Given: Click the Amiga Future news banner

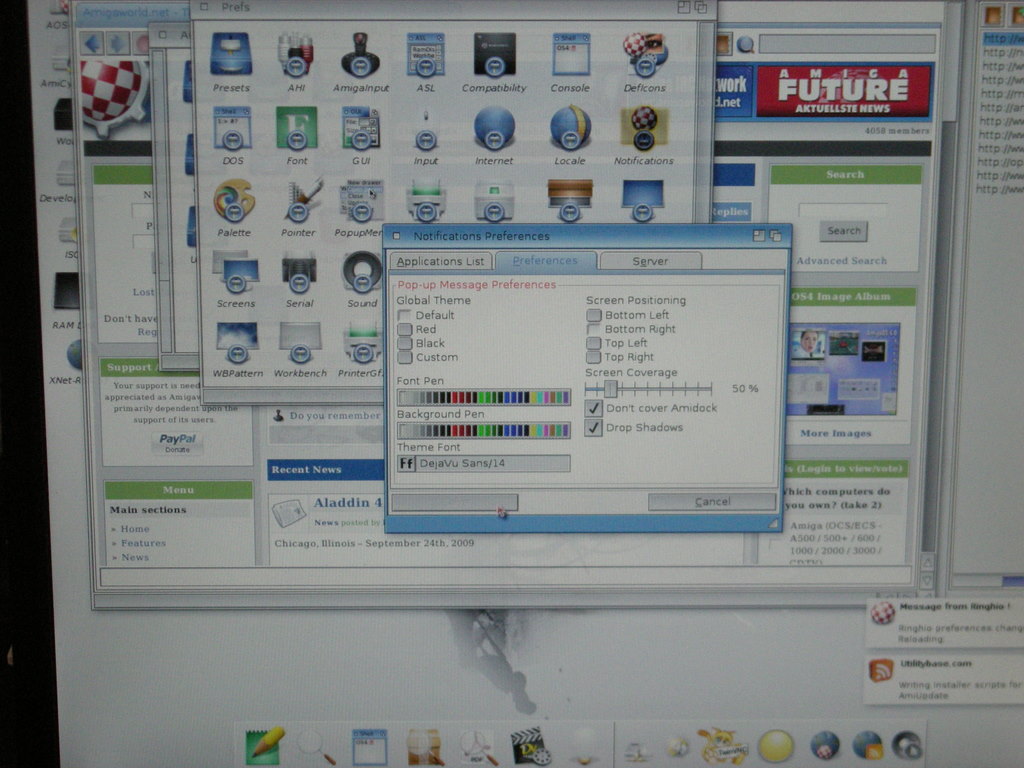Looking at the screenshot, I should click(x=843, y=91).
